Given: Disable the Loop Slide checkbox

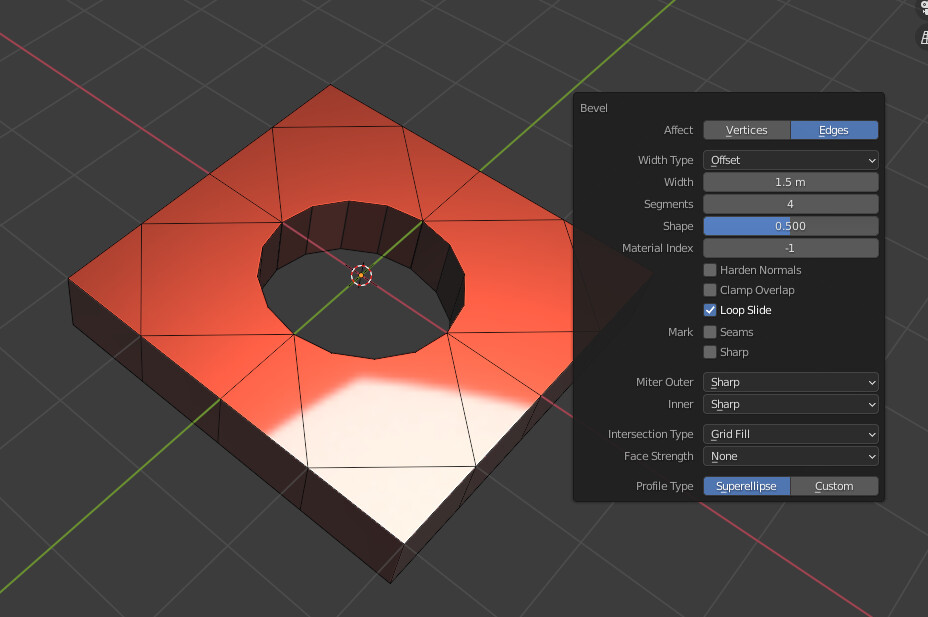Looking at the screenshot, I should [710, 310].
